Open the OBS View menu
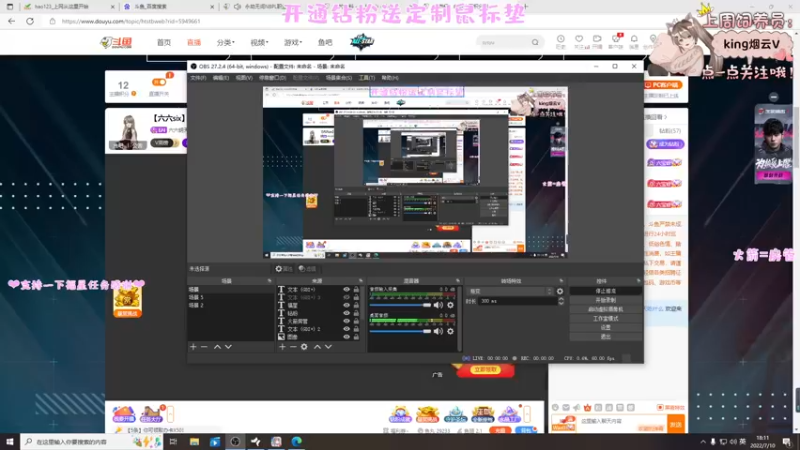800x450 pixels. point(244,78)
